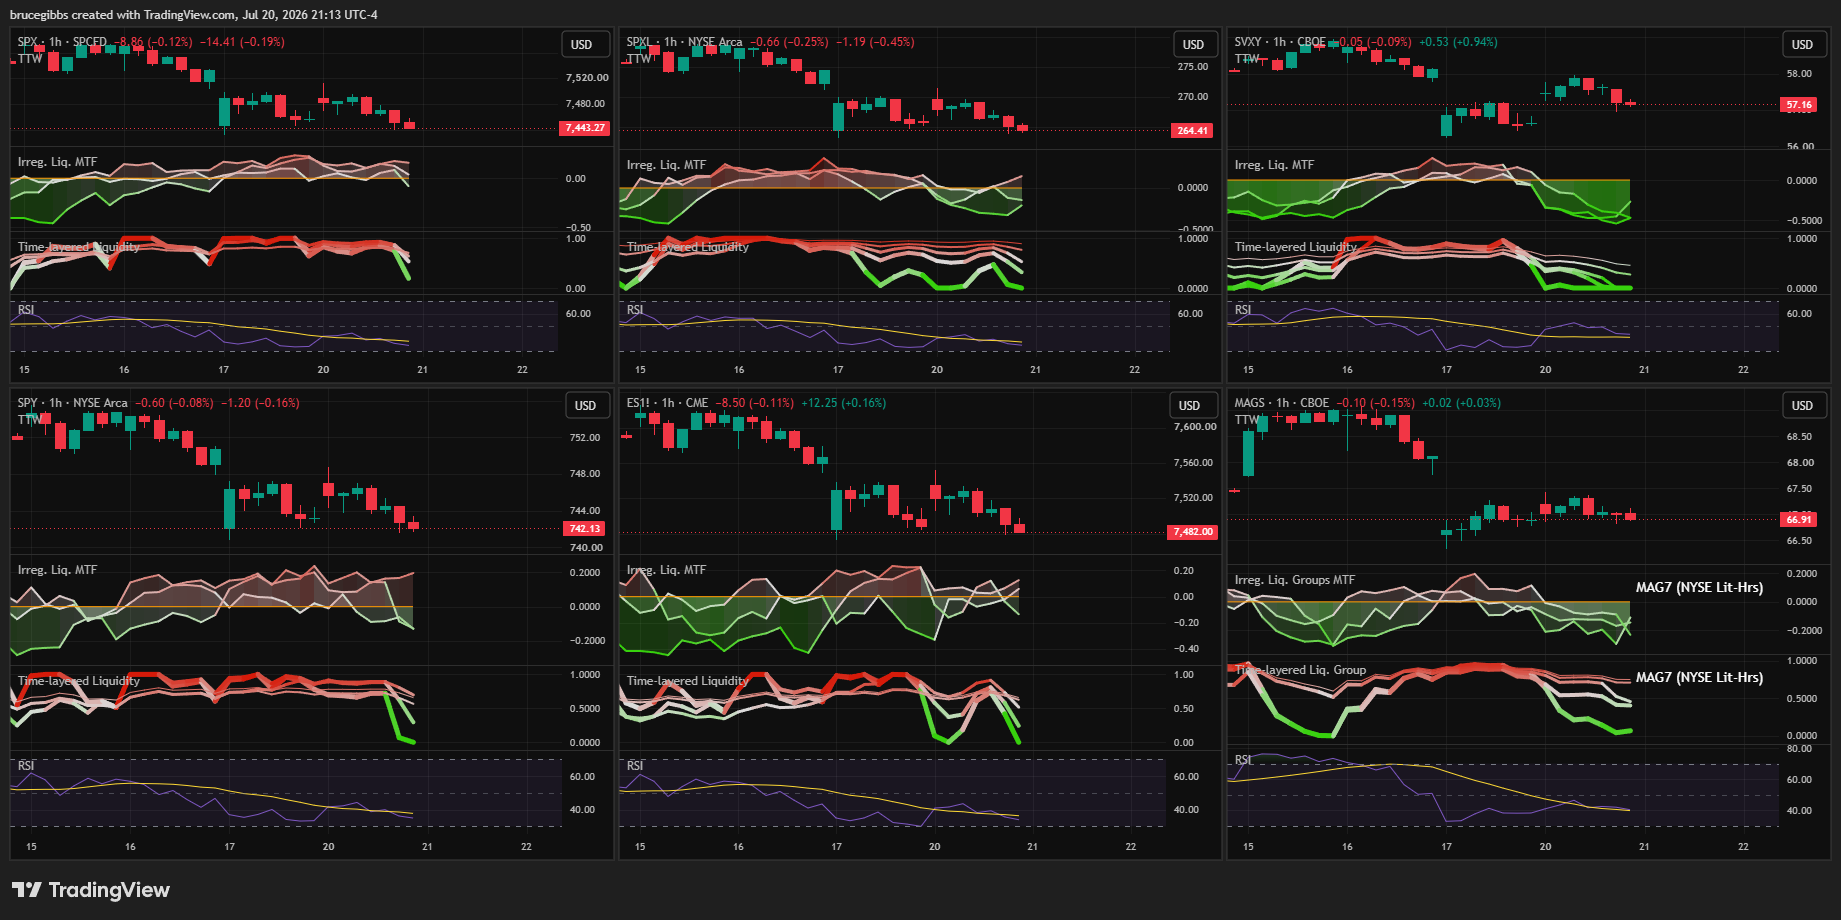
Task: Select 'Irreg. Liq. MTF' indicator in SPXL chart
Action: tap(666, 165)
